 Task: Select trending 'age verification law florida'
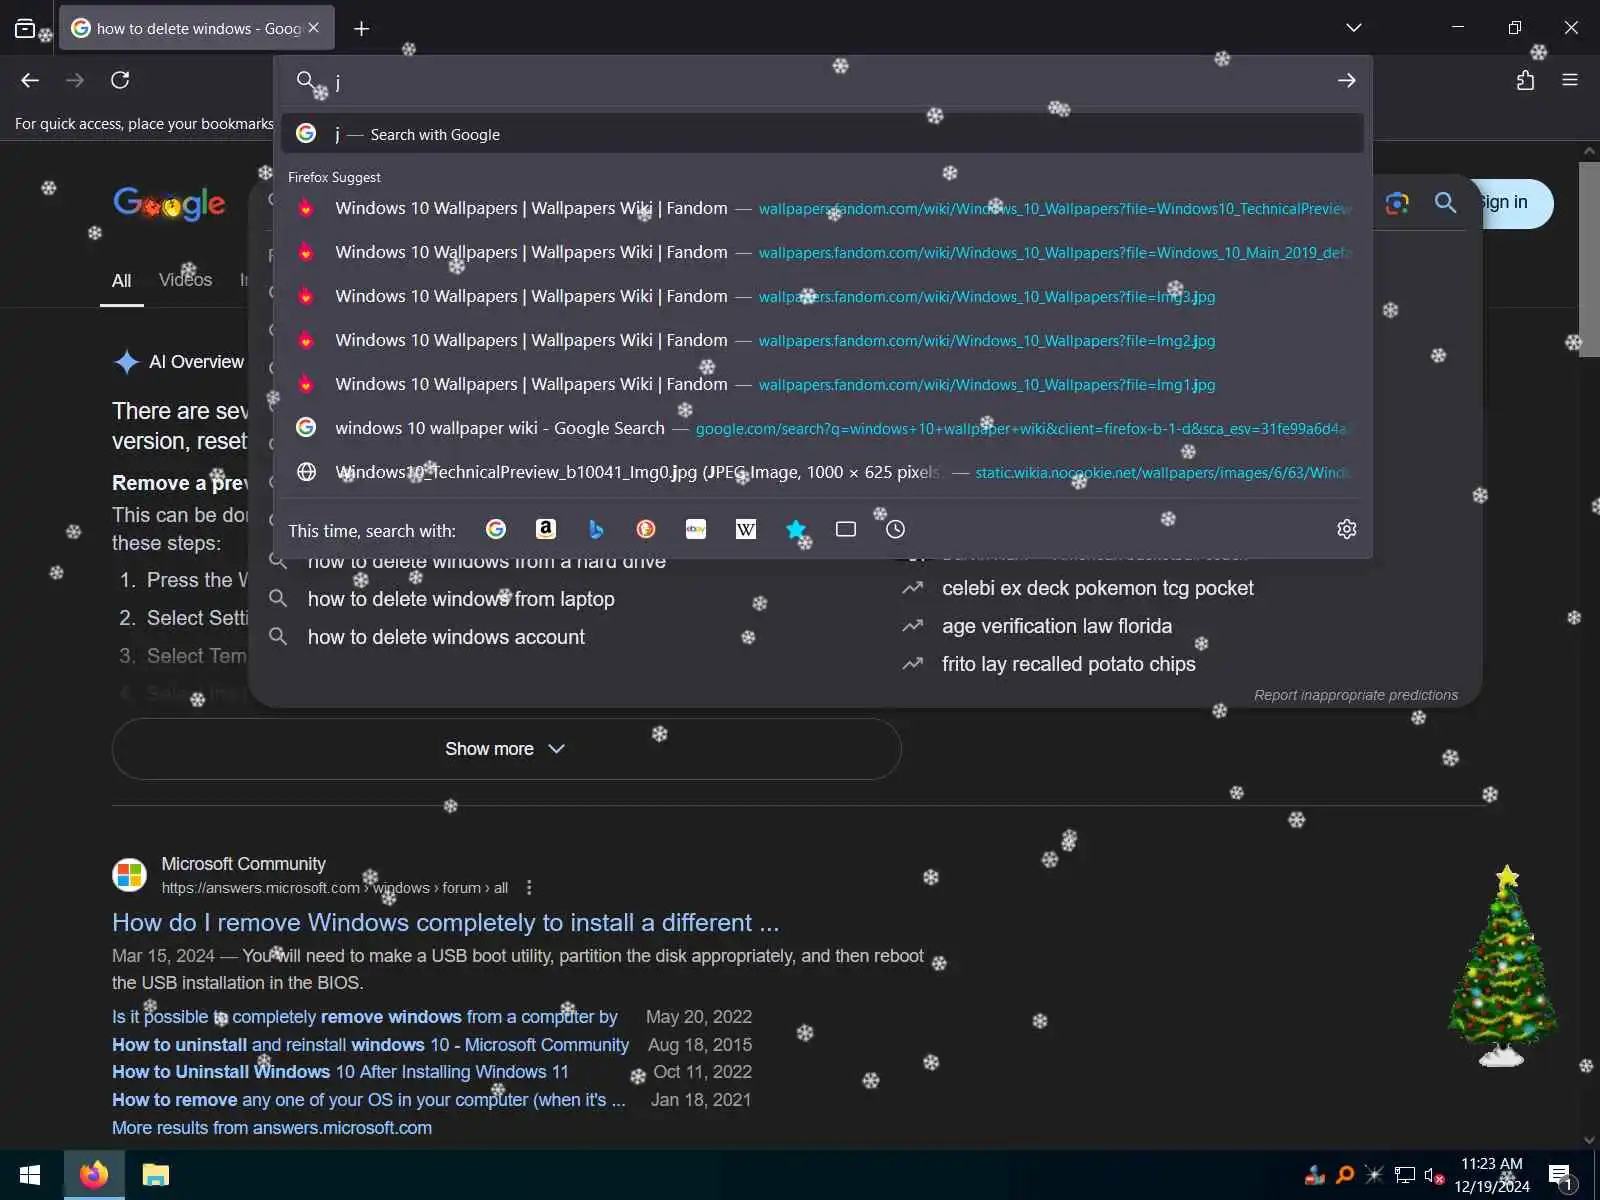1057,626
